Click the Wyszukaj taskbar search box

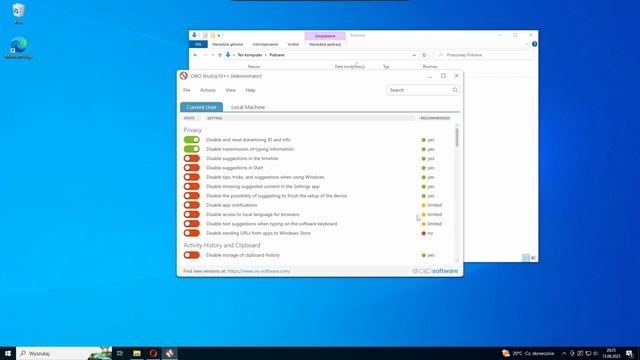[64, 353]
